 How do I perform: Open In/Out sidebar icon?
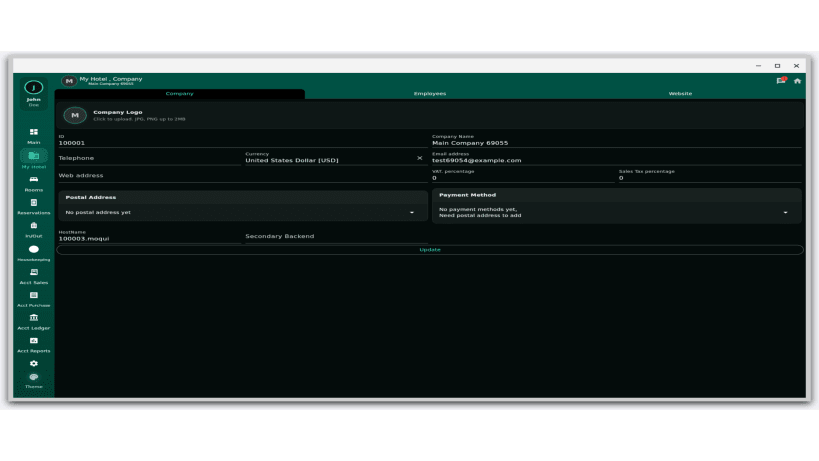33,226
